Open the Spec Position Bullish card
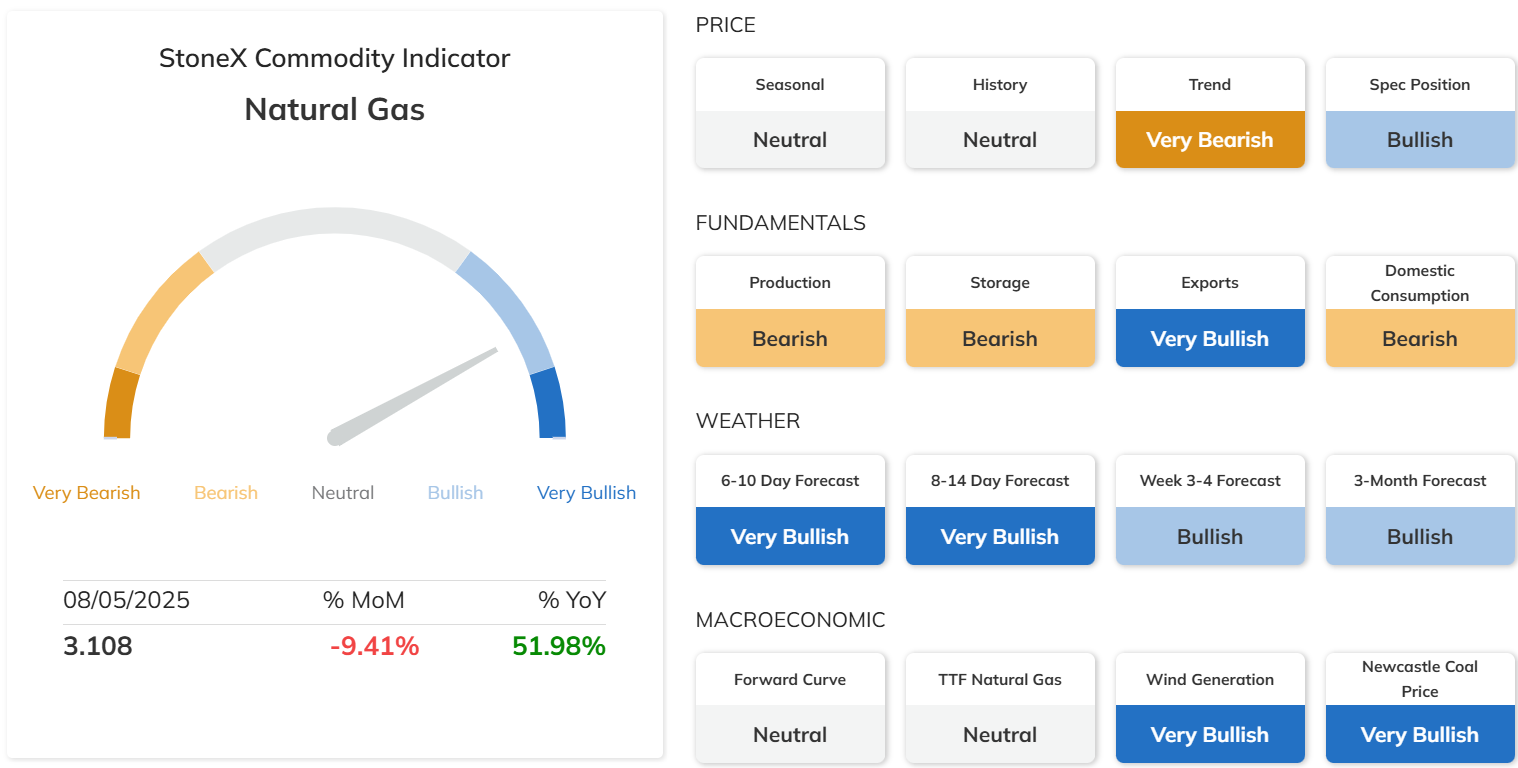Viewport: 1518px width, 768px height. pyautogui.click(x=1420, y=113)
